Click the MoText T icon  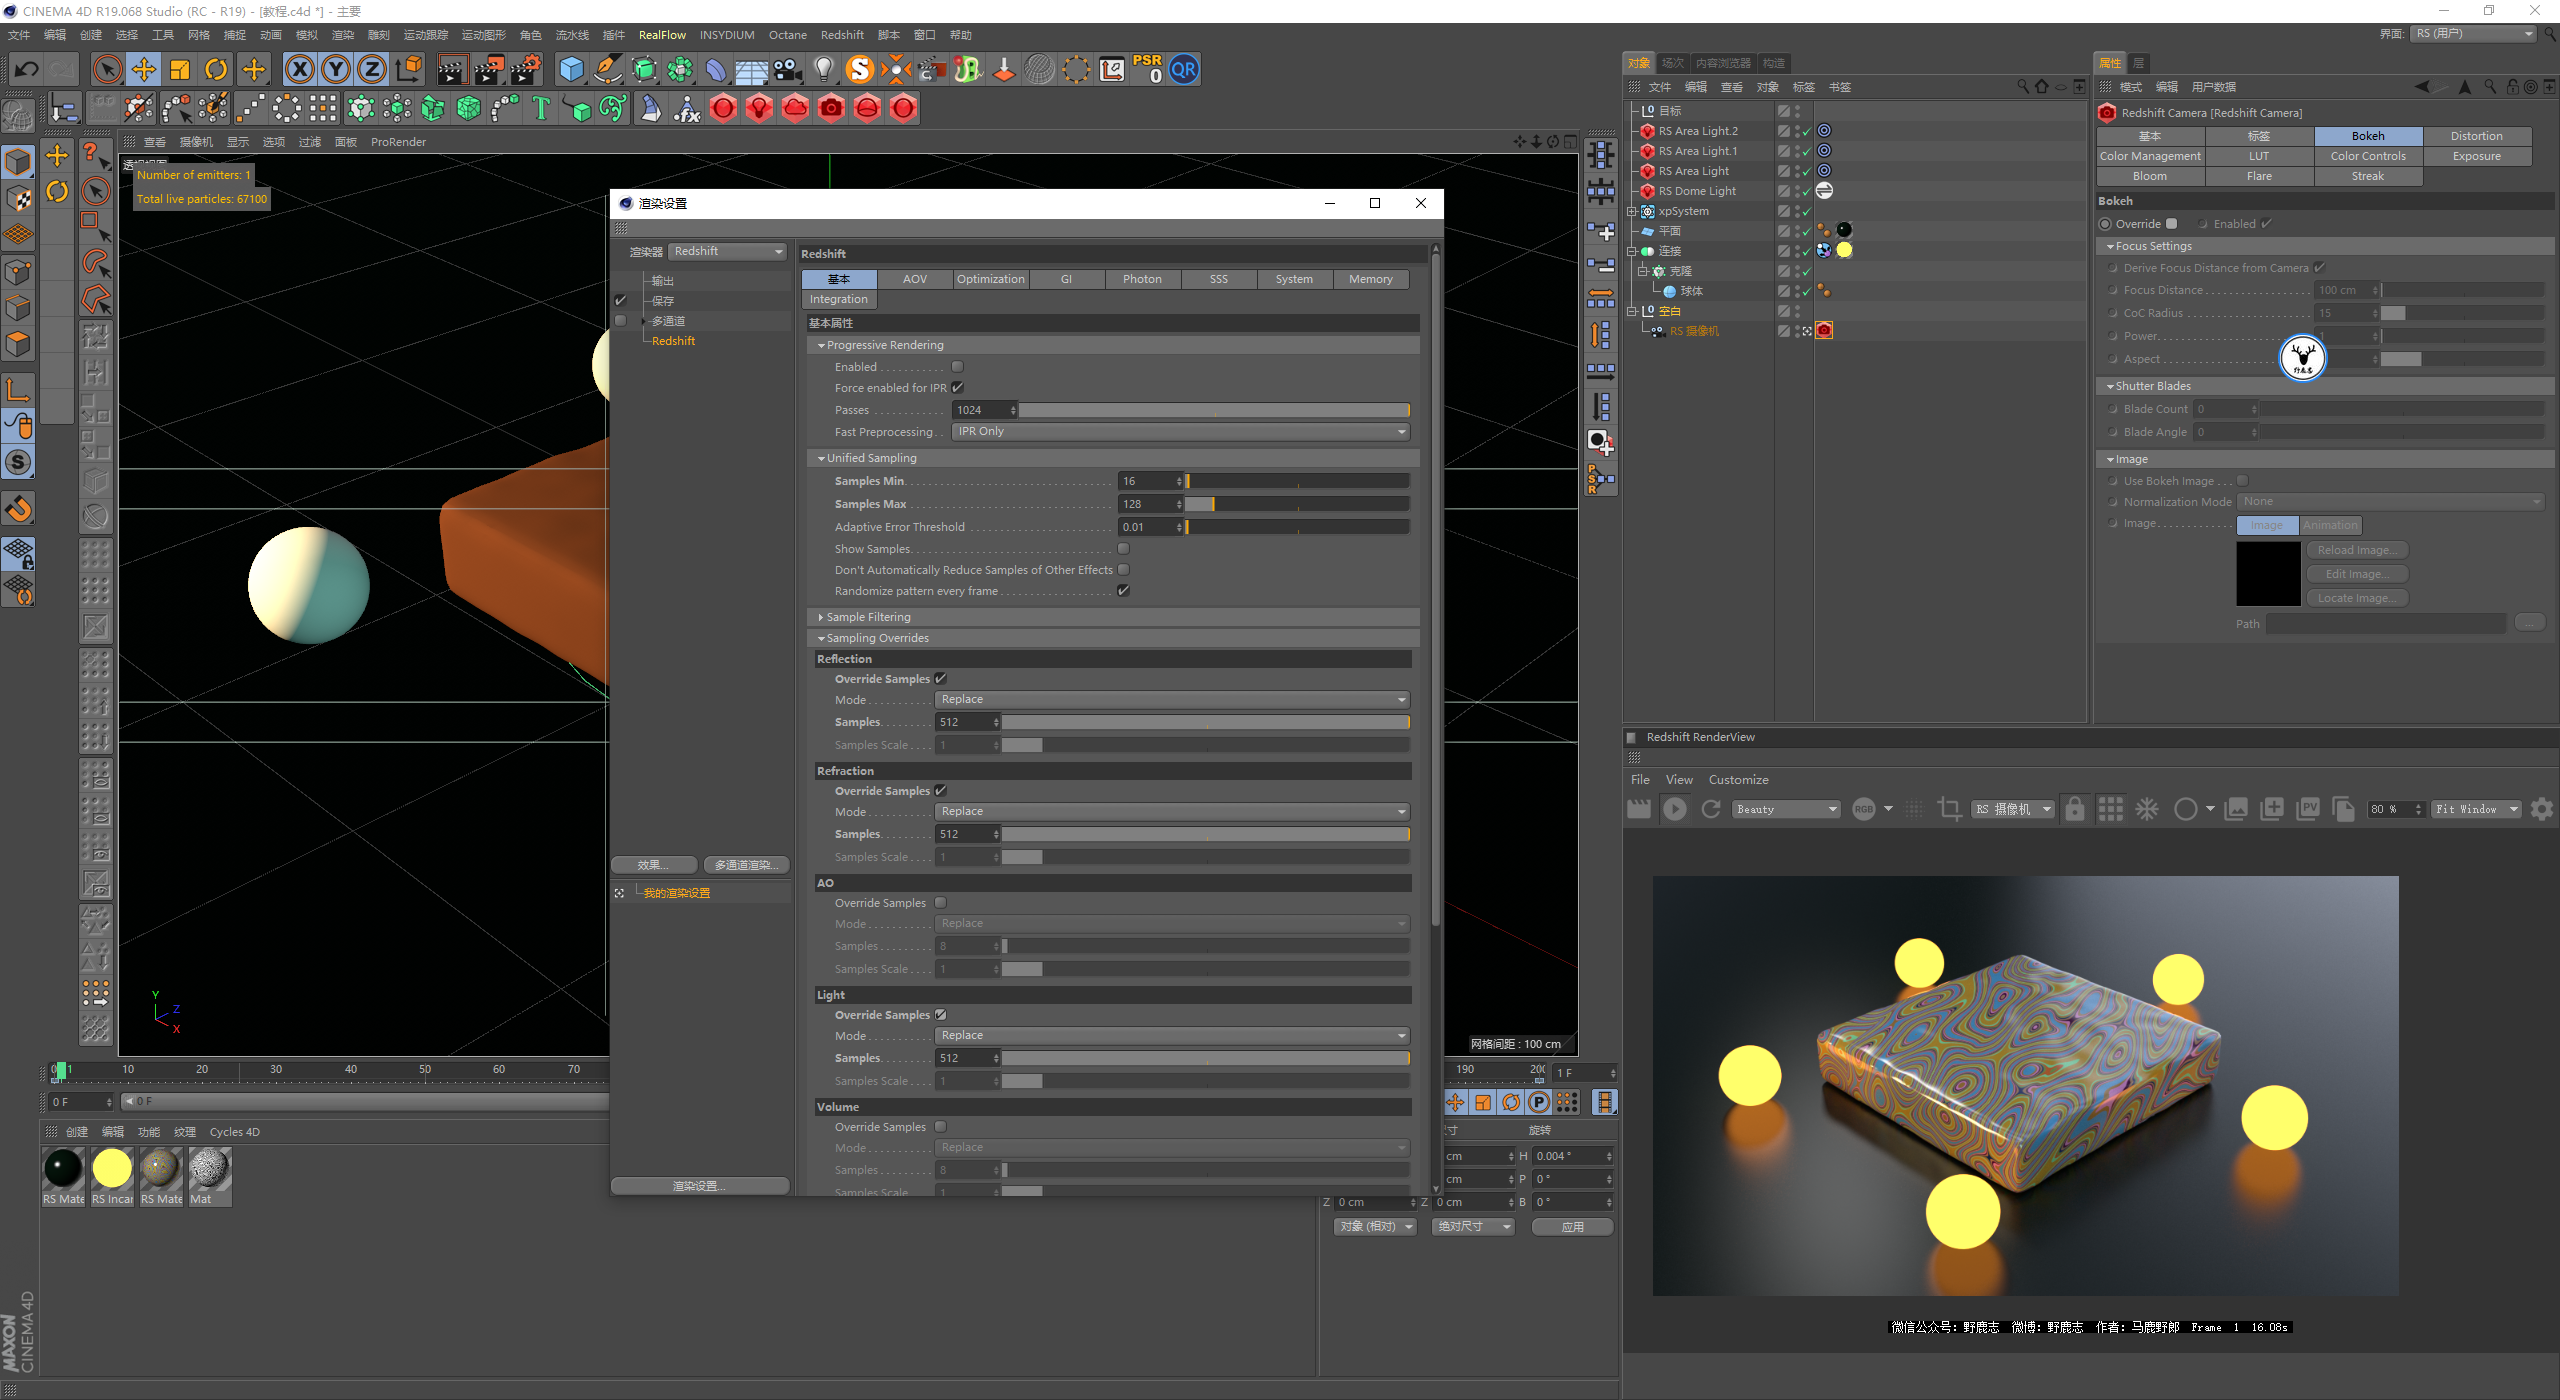(x=541, y=108)
